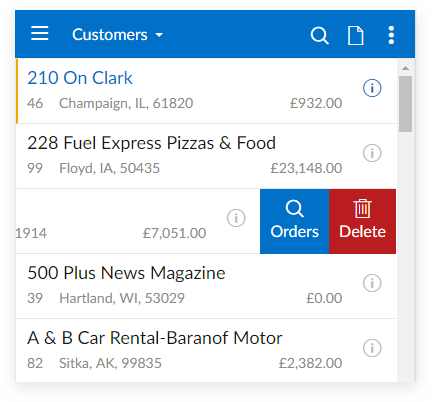Click the Customers title in header
The image size is (432, 402).
(x=110, y=35)
